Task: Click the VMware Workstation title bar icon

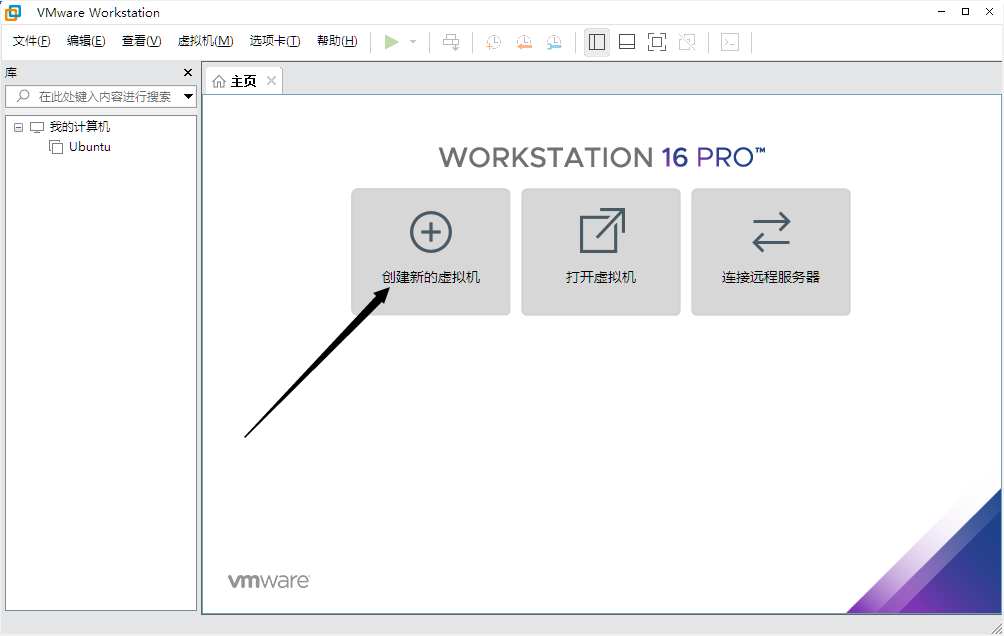Action: coord(13,12)
